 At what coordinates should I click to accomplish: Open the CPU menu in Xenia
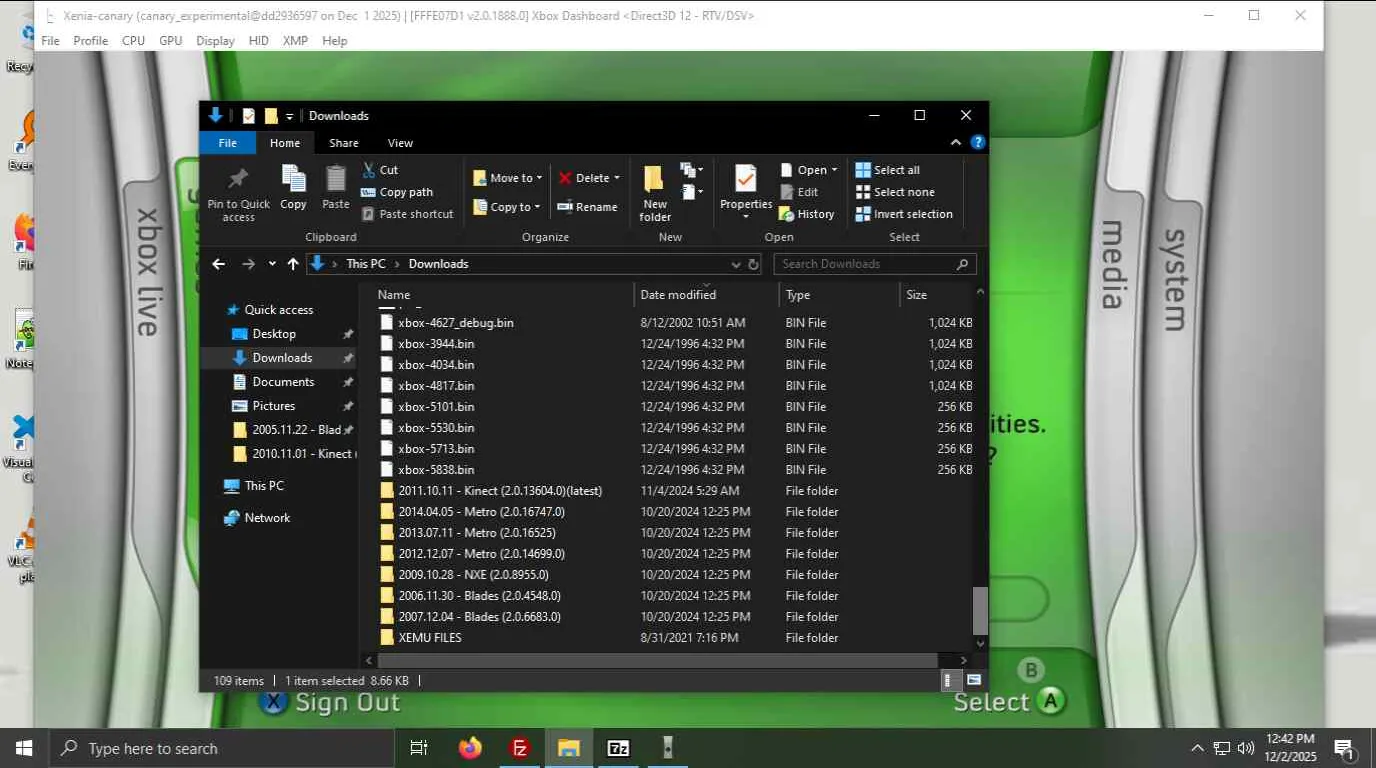(133, 41)
